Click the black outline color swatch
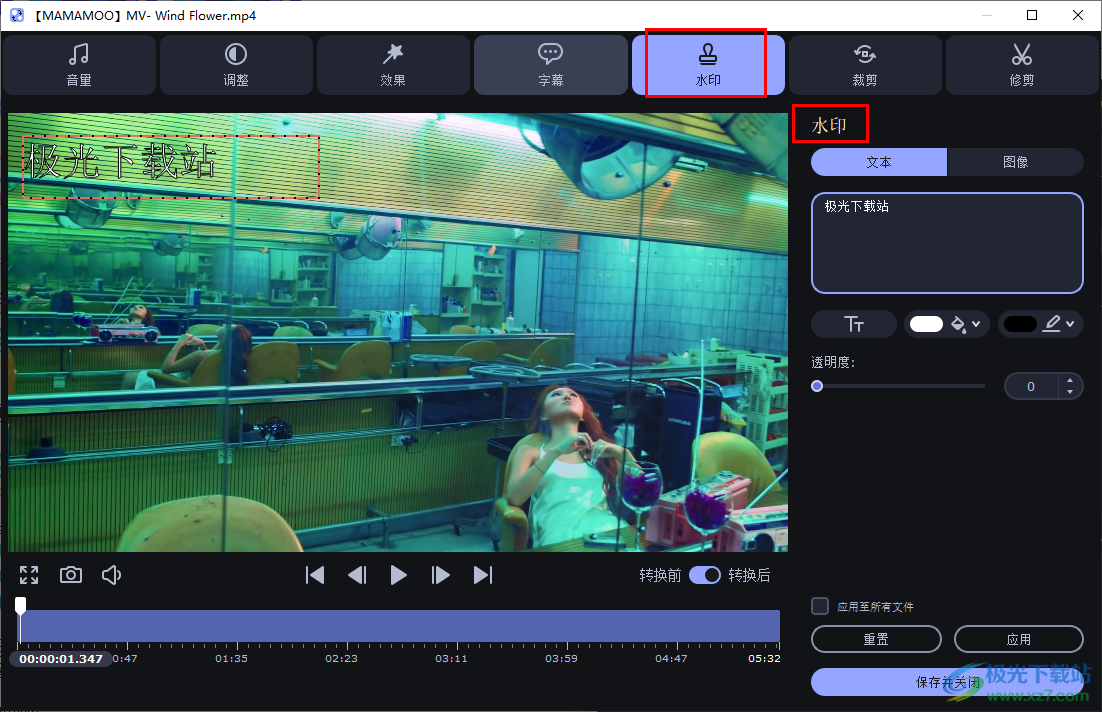 [x=1020, y=324]
